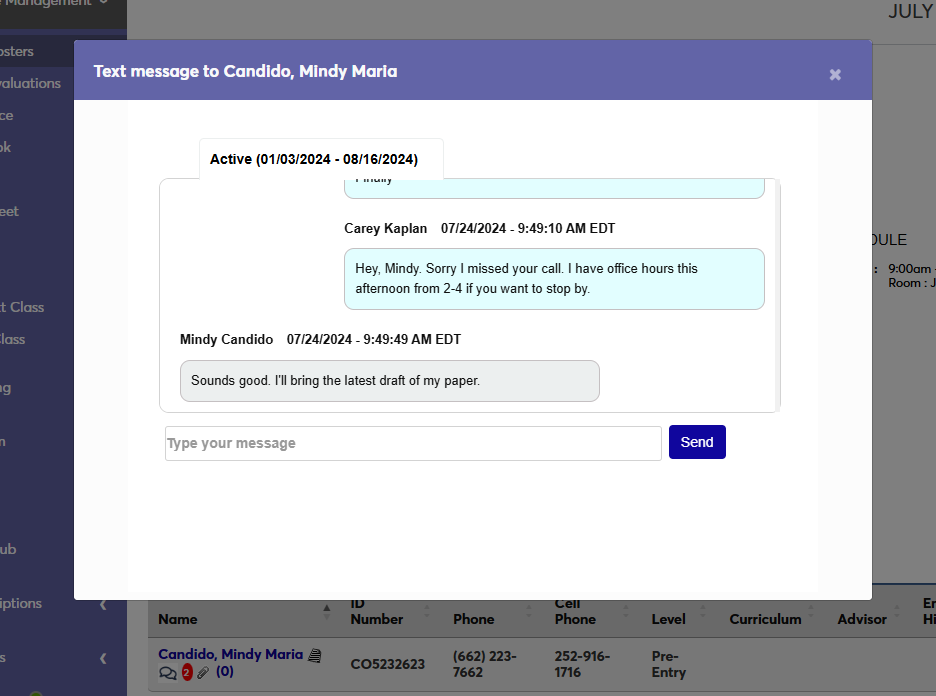Screen dimensions: 936x696
Task: Click the paperclip attachment icon for Mindy Candido
Action: coord(201,672)
